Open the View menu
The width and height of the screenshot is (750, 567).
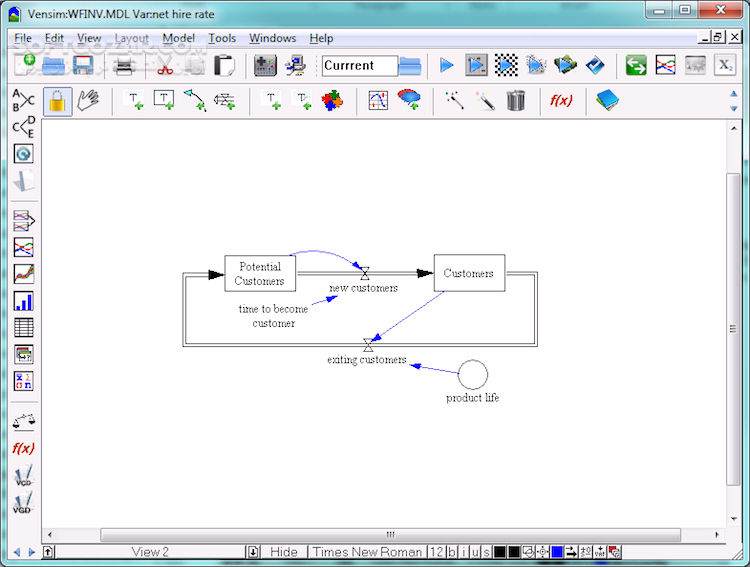(89, 38)
